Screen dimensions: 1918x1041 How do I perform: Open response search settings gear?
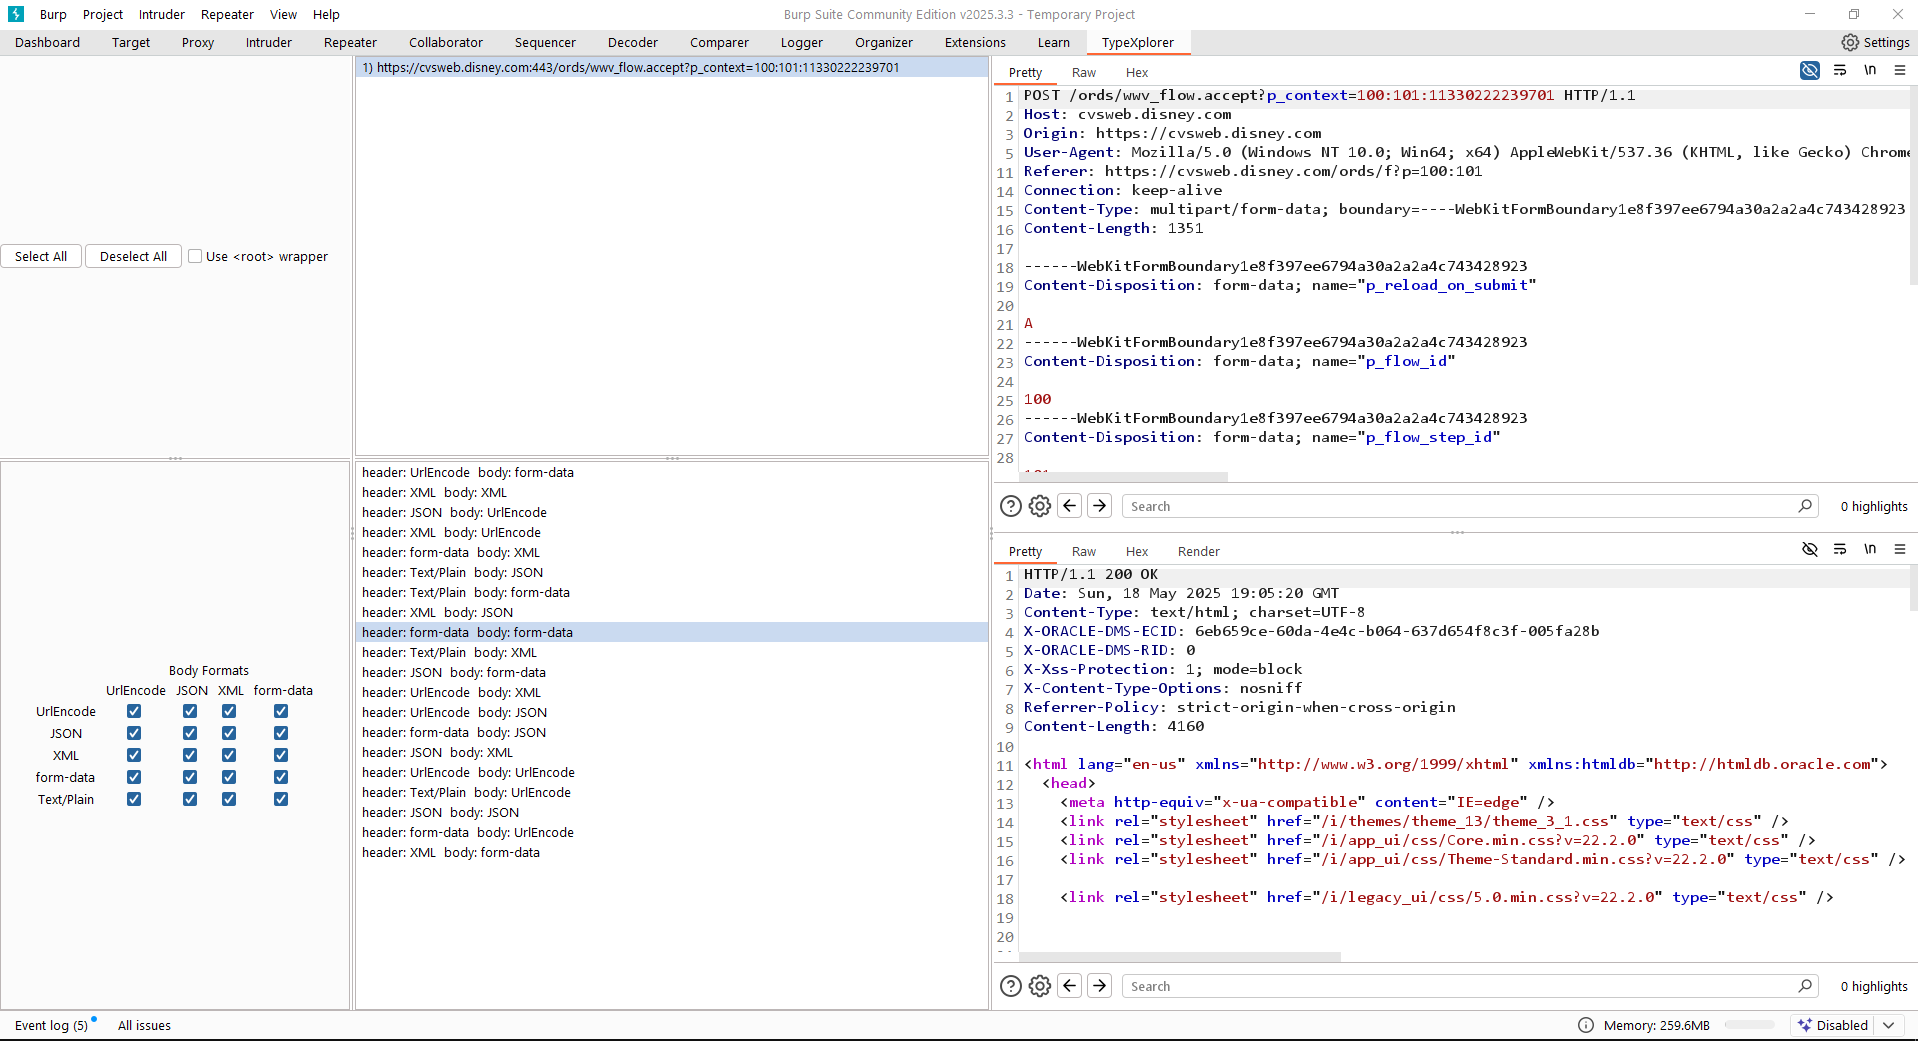point(1040,986)
